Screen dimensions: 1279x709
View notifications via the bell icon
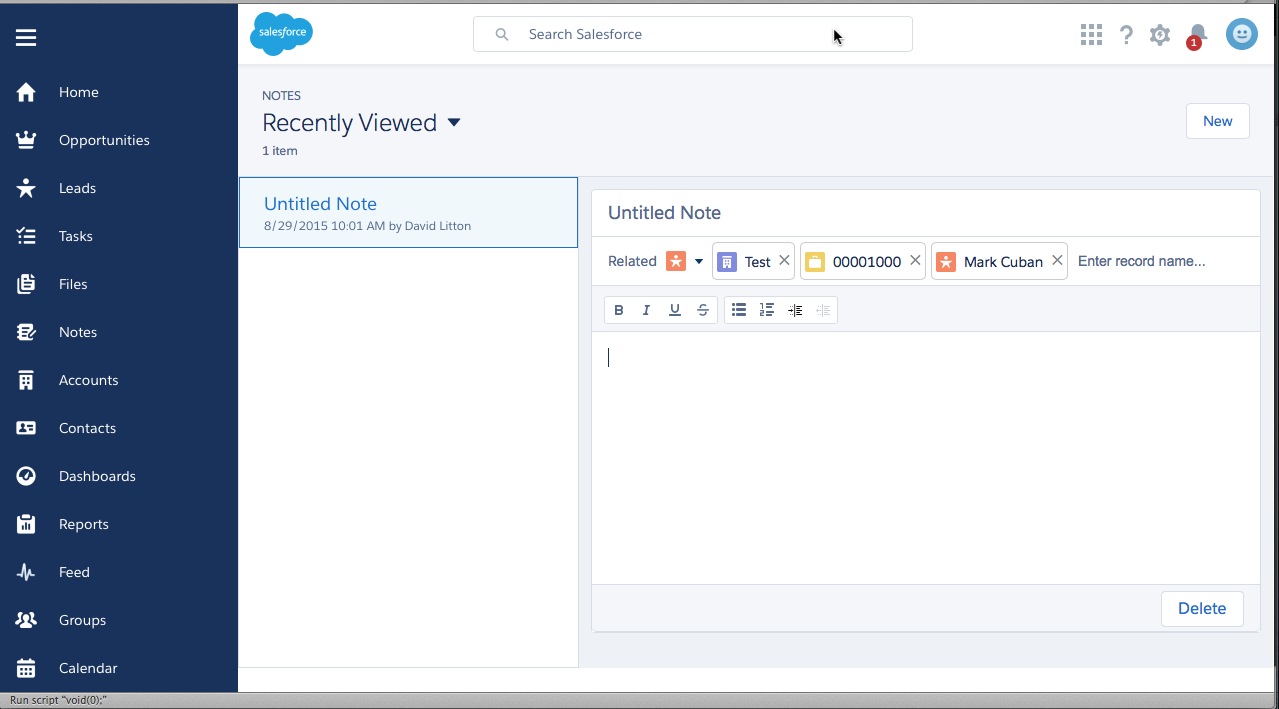click(1197, 35)
